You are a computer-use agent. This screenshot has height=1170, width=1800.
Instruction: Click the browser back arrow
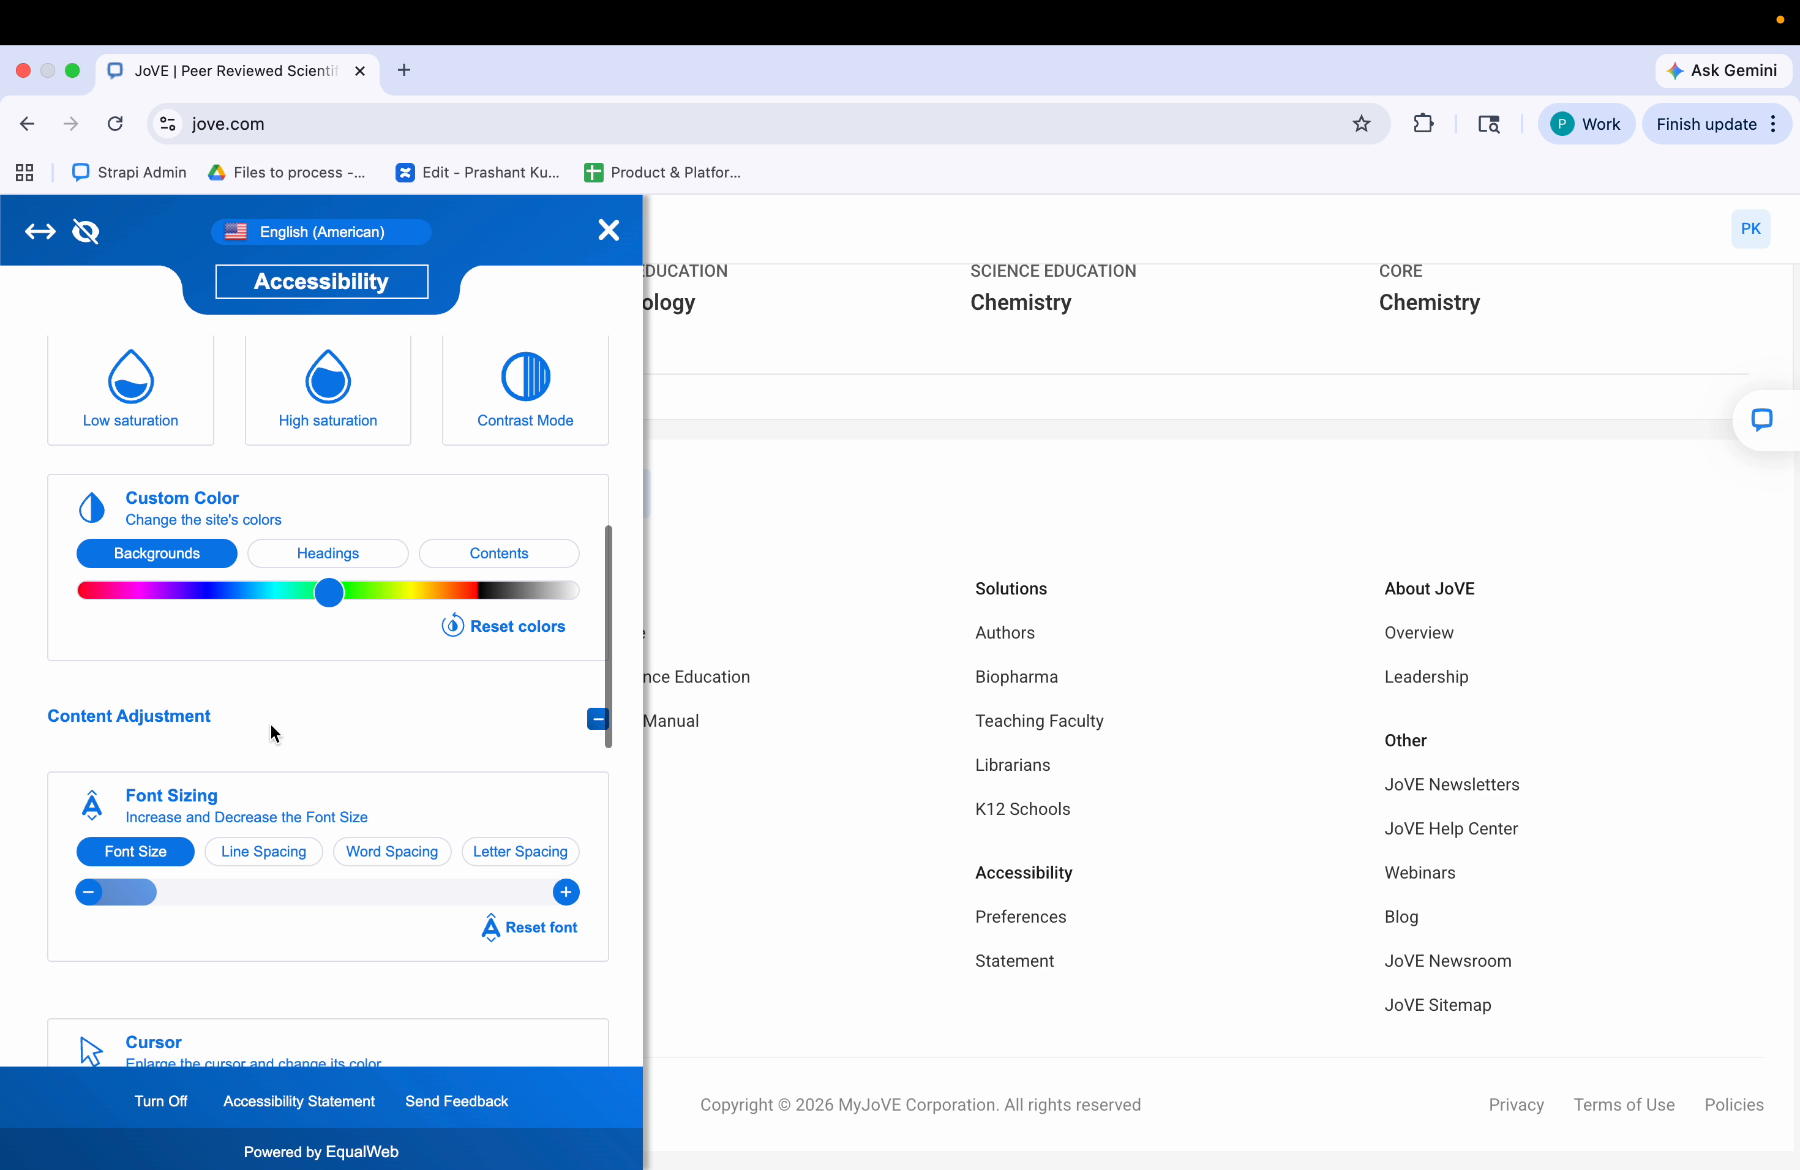point(27,124)
